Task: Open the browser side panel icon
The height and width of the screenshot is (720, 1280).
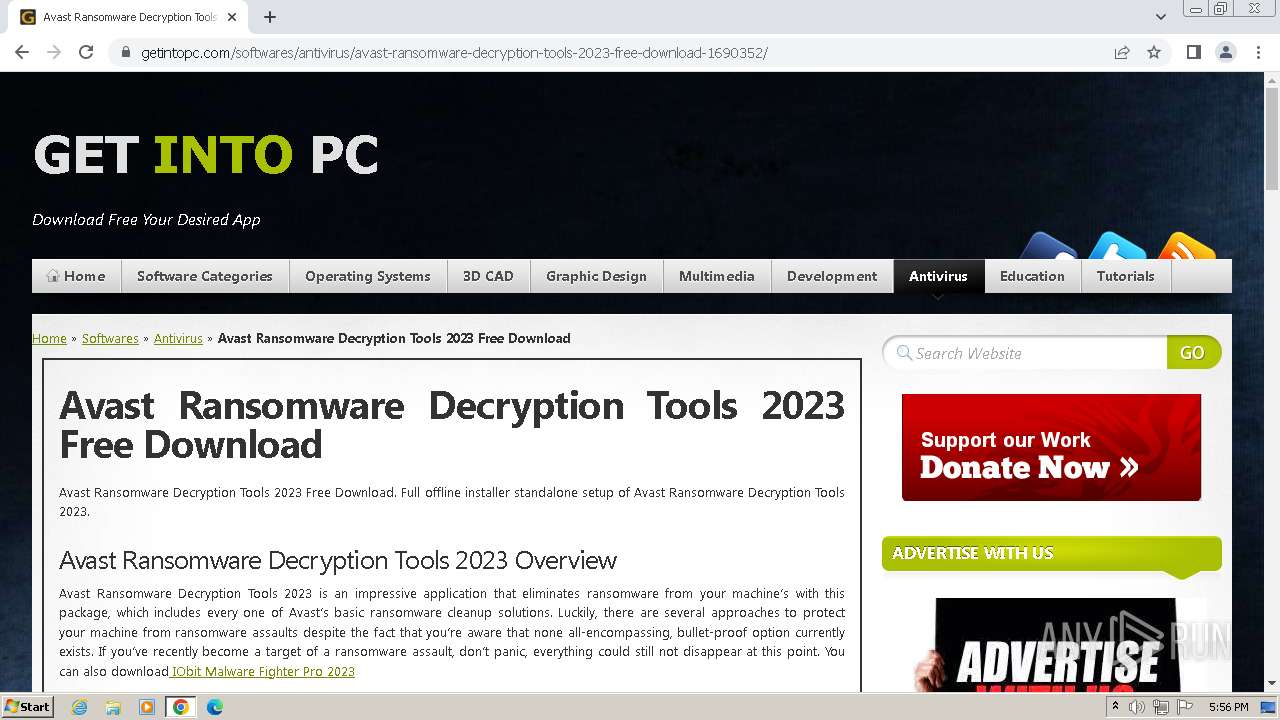Action: pyautogui.click(x=1193, y=52)
